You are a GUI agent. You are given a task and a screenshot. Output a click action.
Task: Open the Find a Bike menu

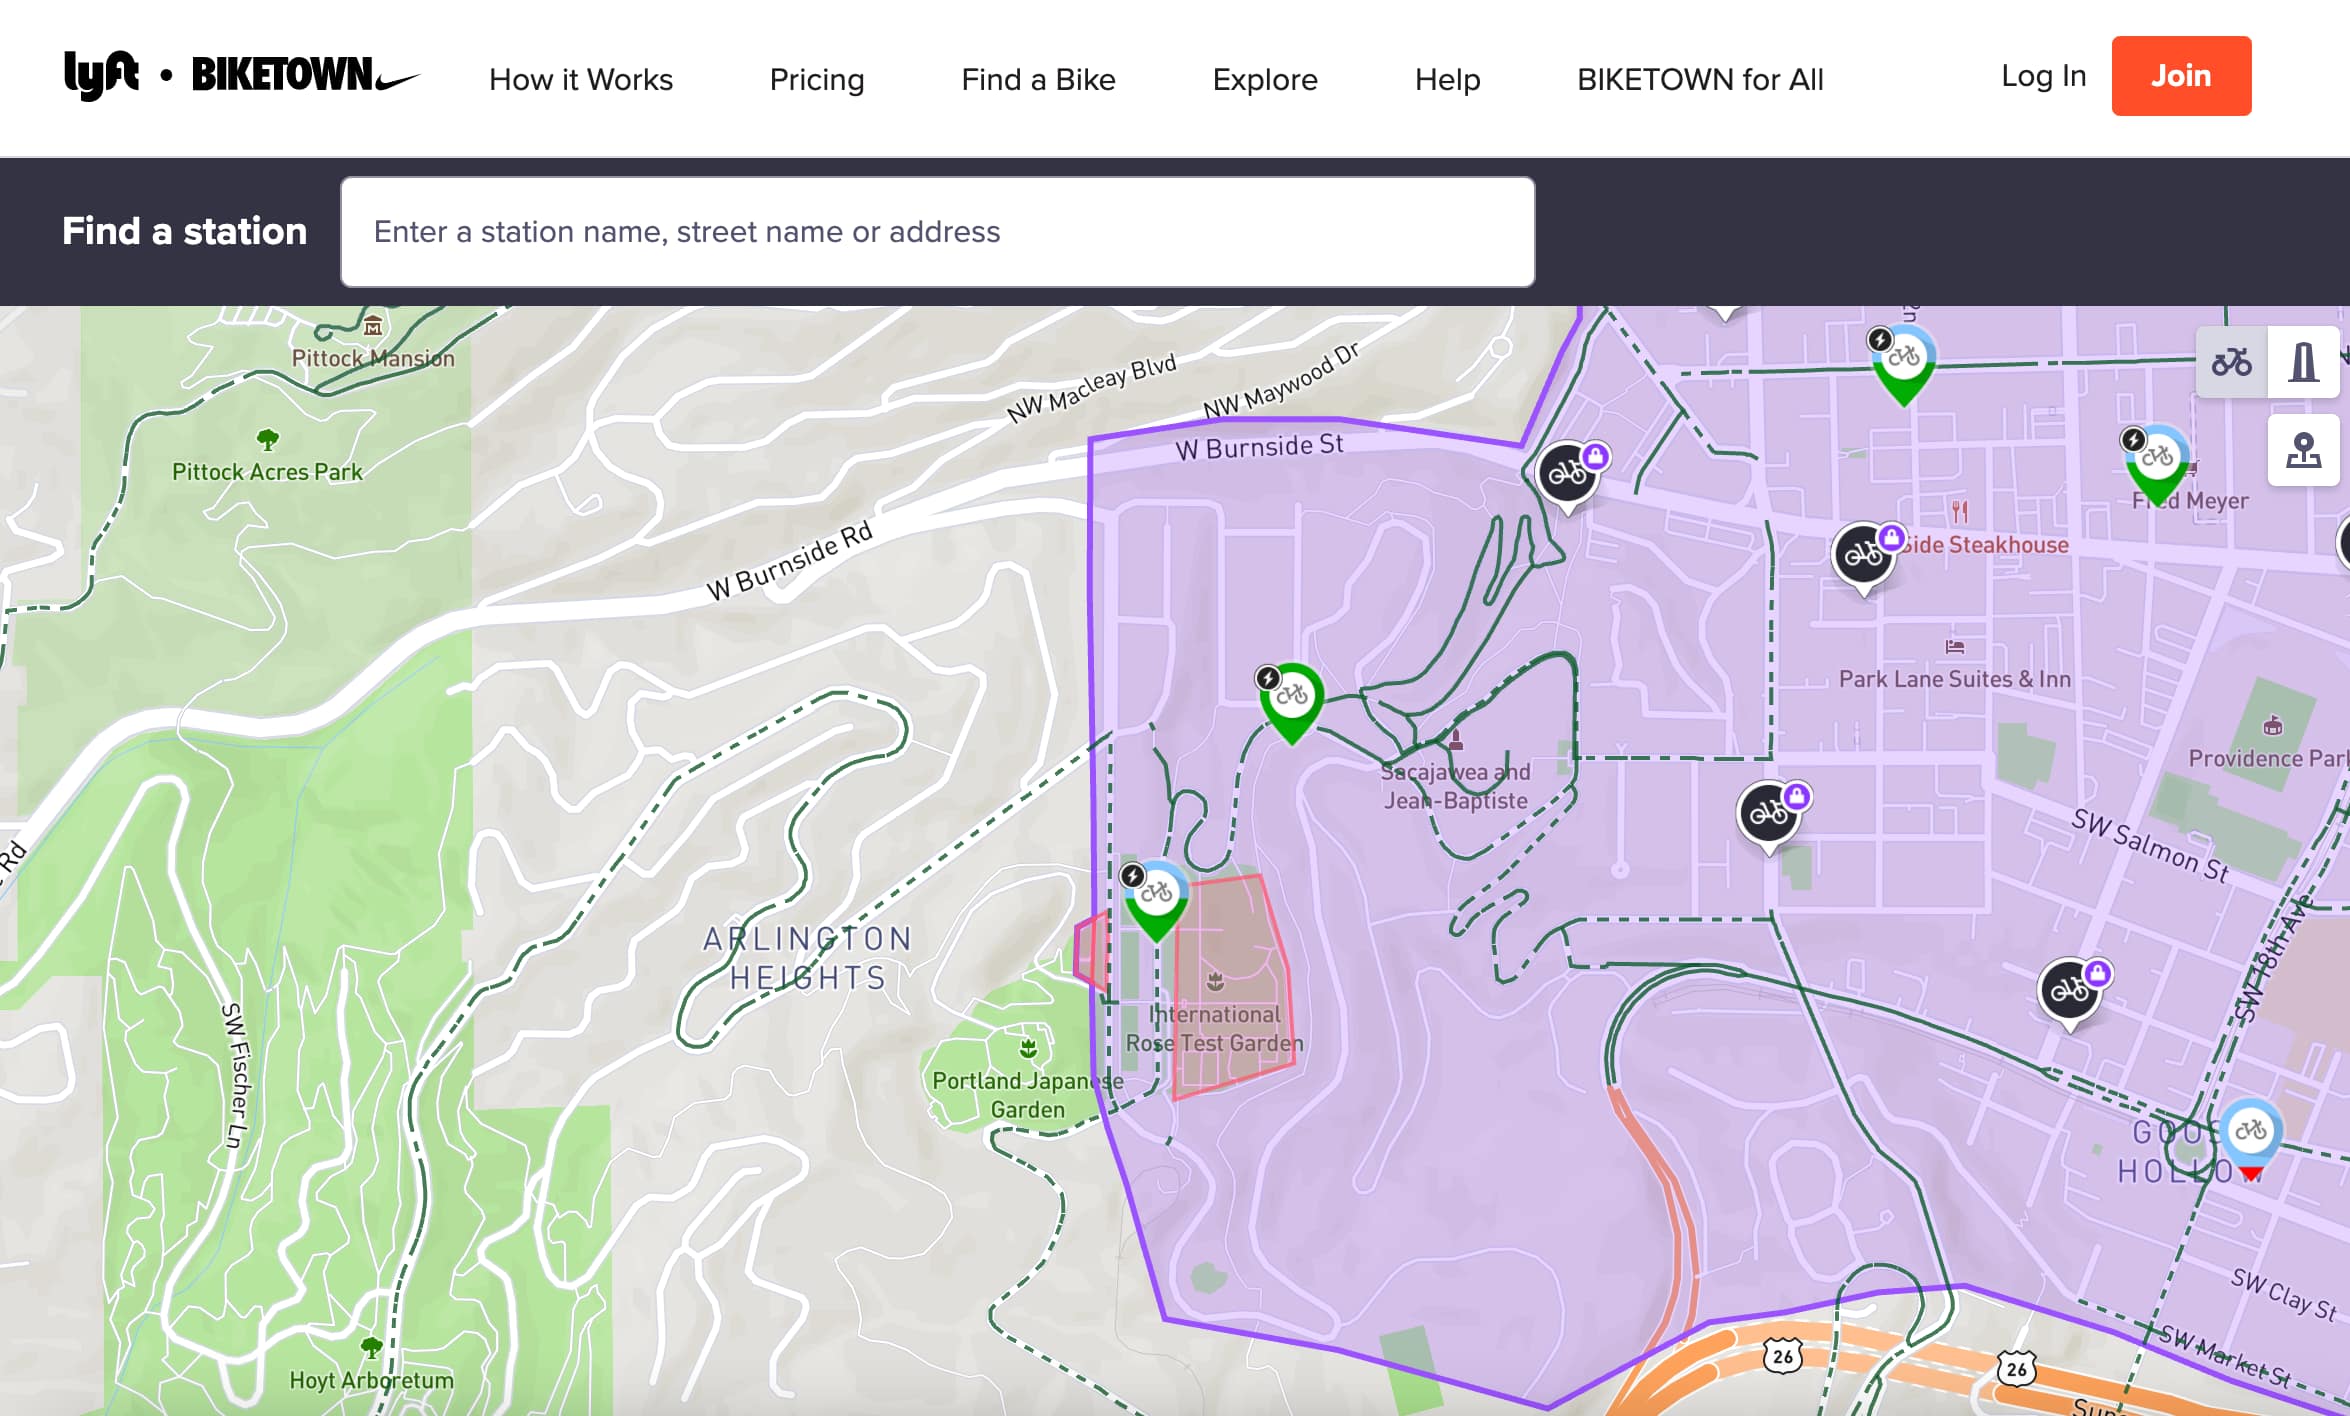coord(1037,79)
